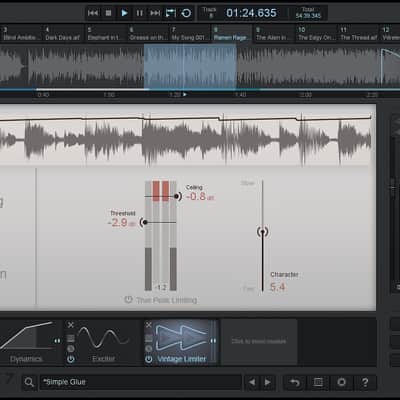The image size is (400, 400).
Task: Toggle True Peak Limiting power button
Action: pos(128,299)
